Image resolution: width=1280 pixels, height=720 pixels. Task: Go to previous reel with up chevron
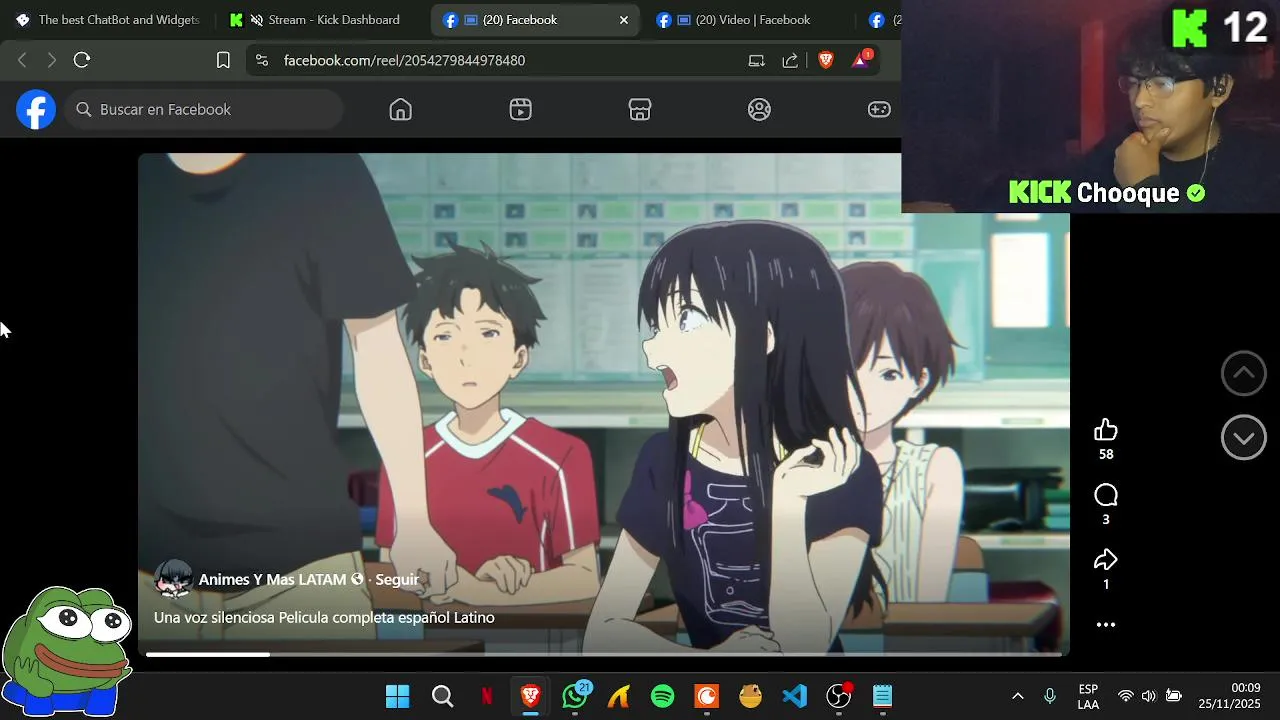(1244, 373)
